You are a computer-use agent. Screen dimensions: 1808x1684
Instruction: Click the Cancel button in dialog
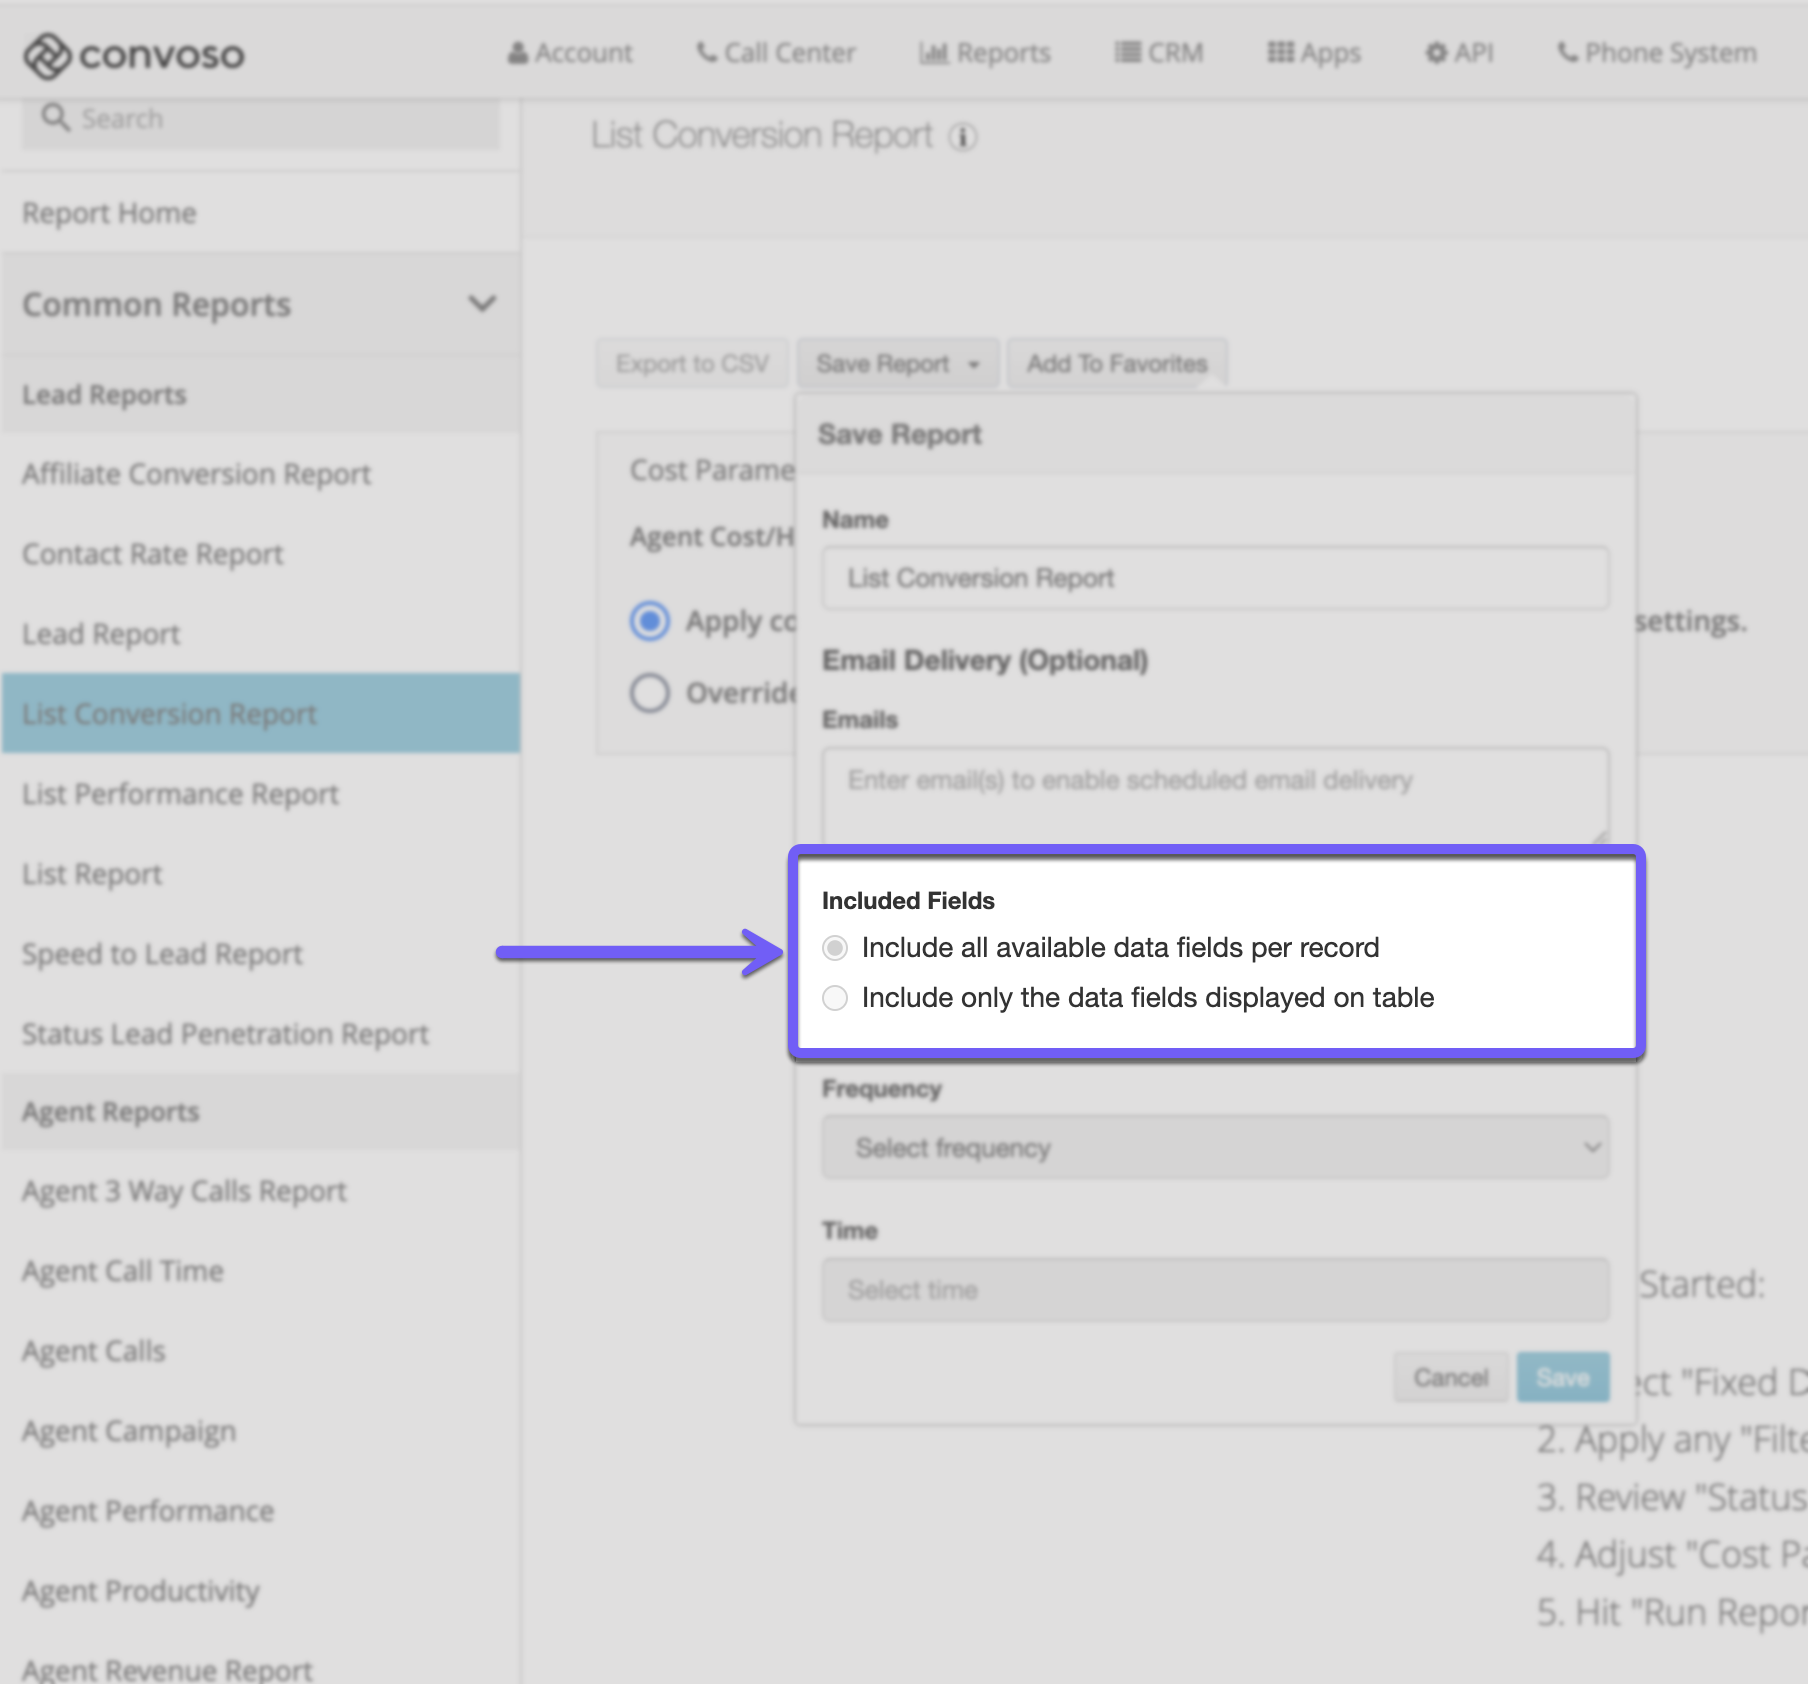pos(1450,1378)
